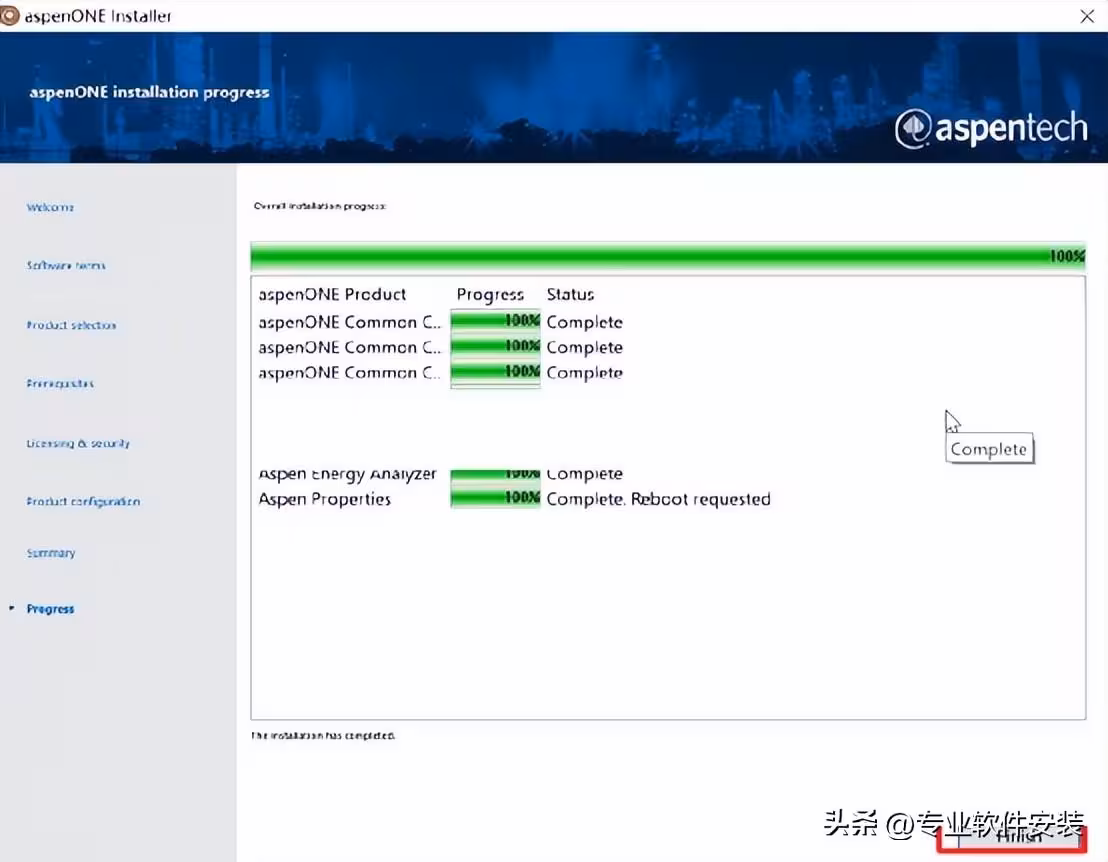Open the Prerequisites step in sidebar
This screenshot has height=862, width=1108.
pyautogui.click(x=60, y=384)
